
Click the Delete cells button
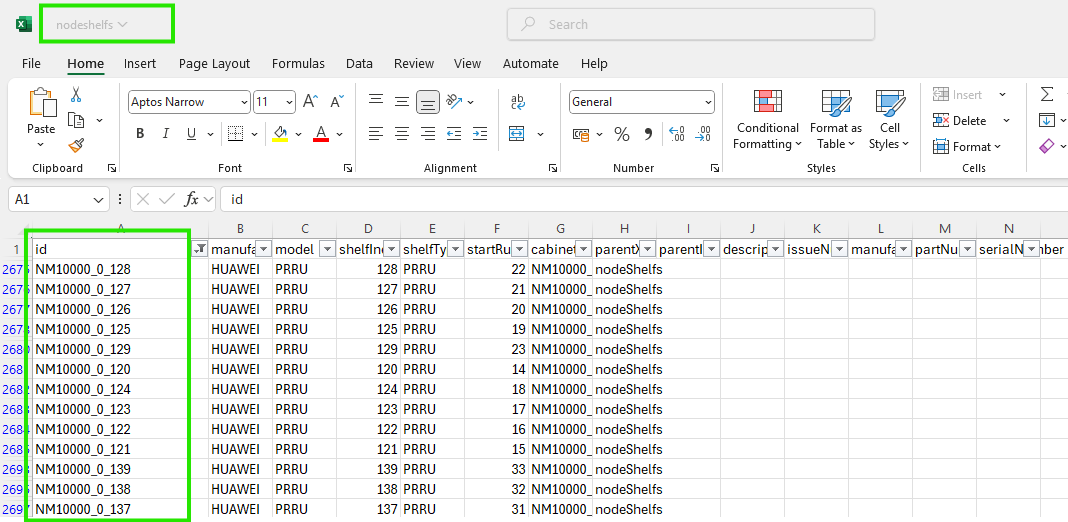[960, 121]
